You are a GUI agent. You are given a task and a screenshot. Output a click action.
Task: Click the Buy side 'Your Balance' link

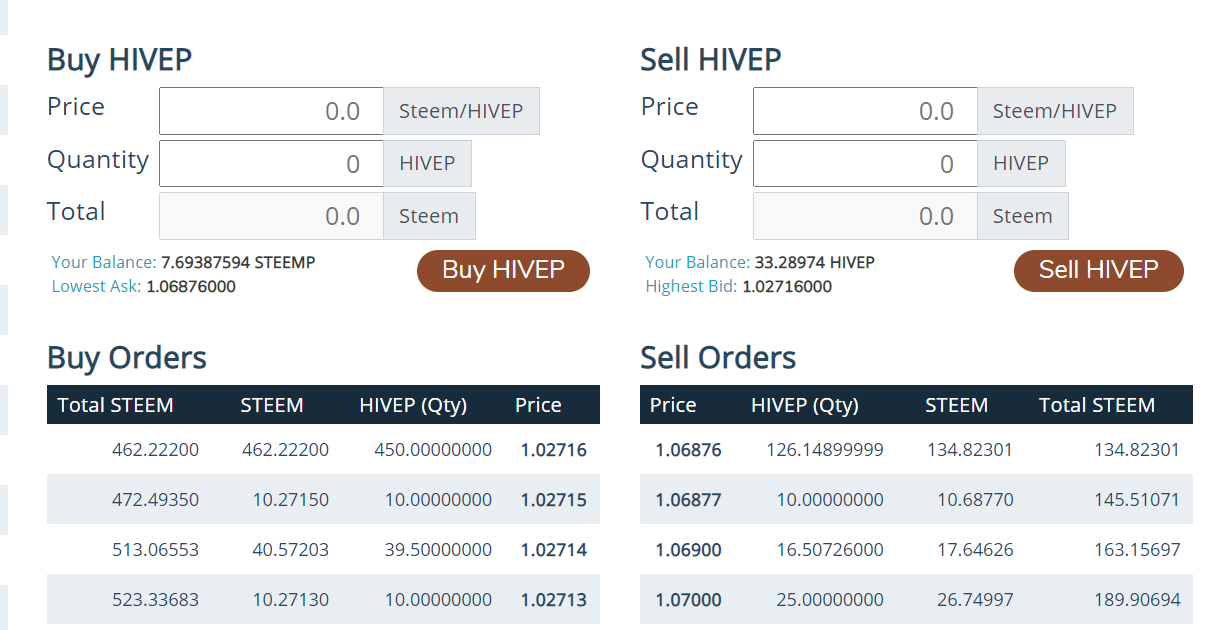point(104,263)
